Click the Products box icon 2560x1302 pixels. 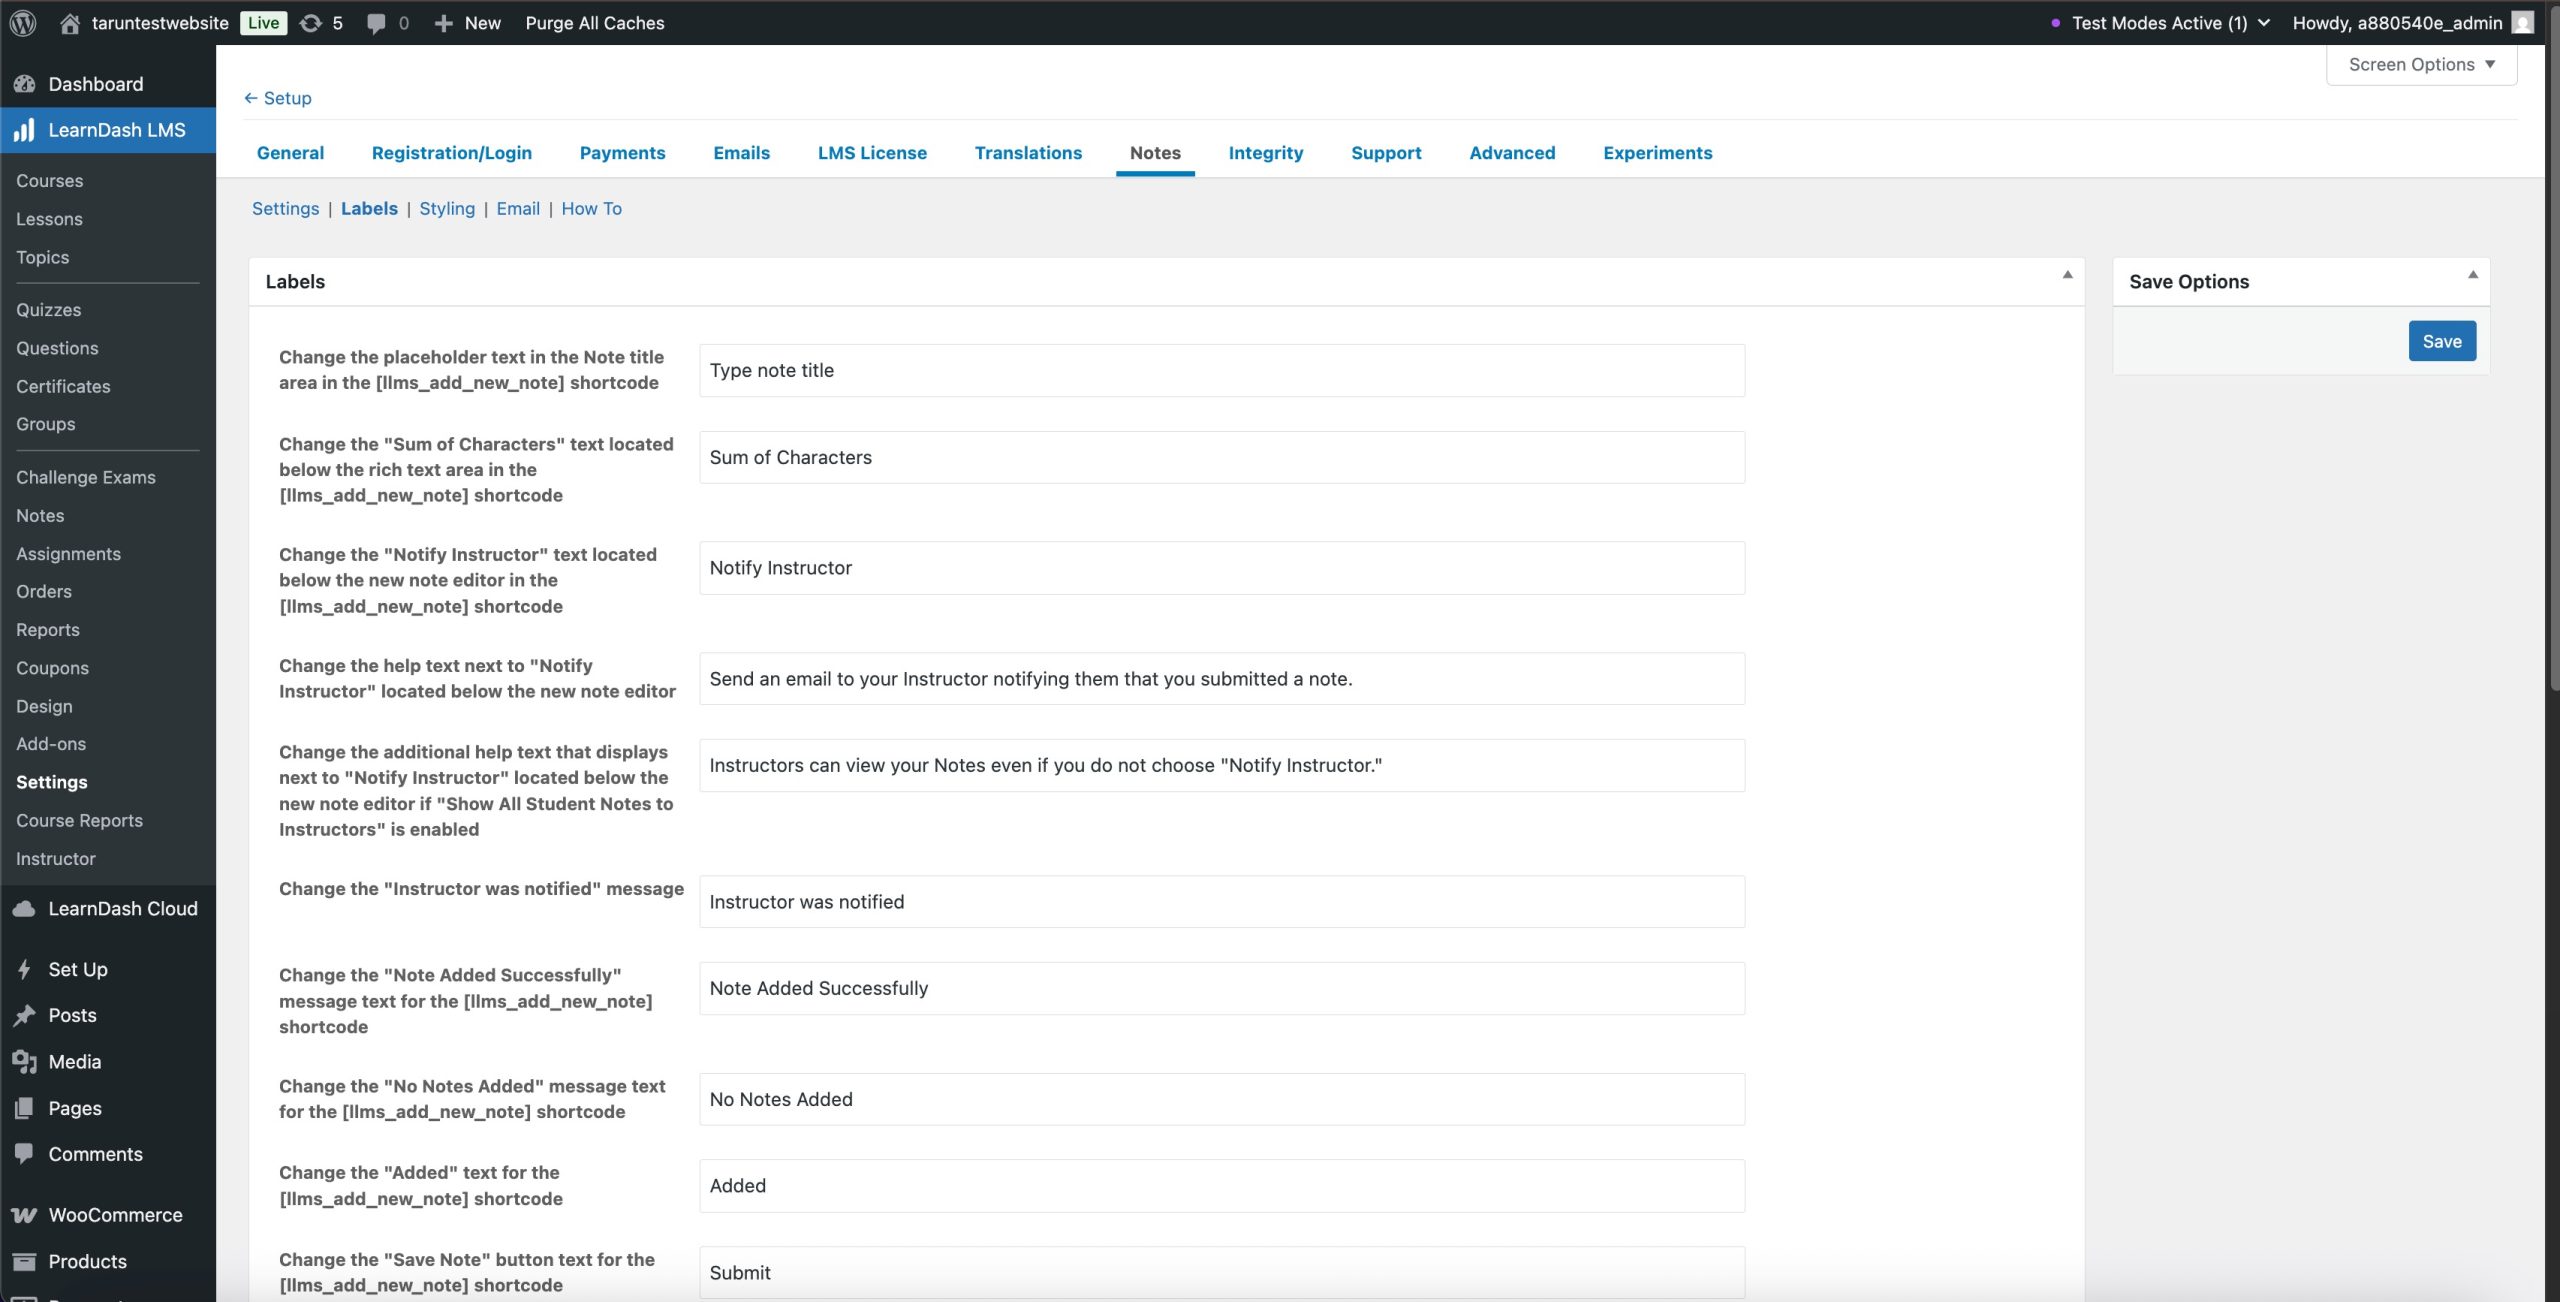pyautogui.click(x=25, y=1261)
